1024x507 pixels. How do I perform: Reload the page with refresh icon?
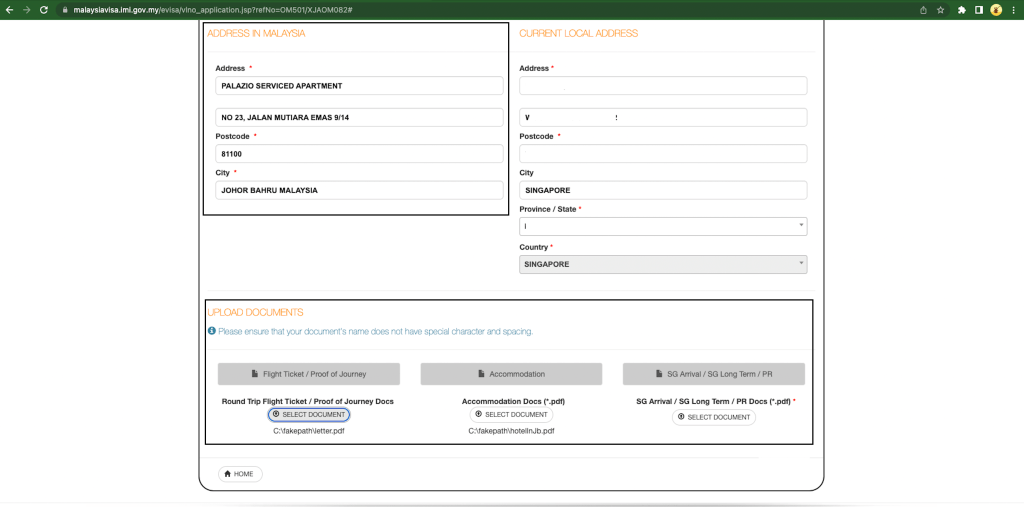click(44, 10)
